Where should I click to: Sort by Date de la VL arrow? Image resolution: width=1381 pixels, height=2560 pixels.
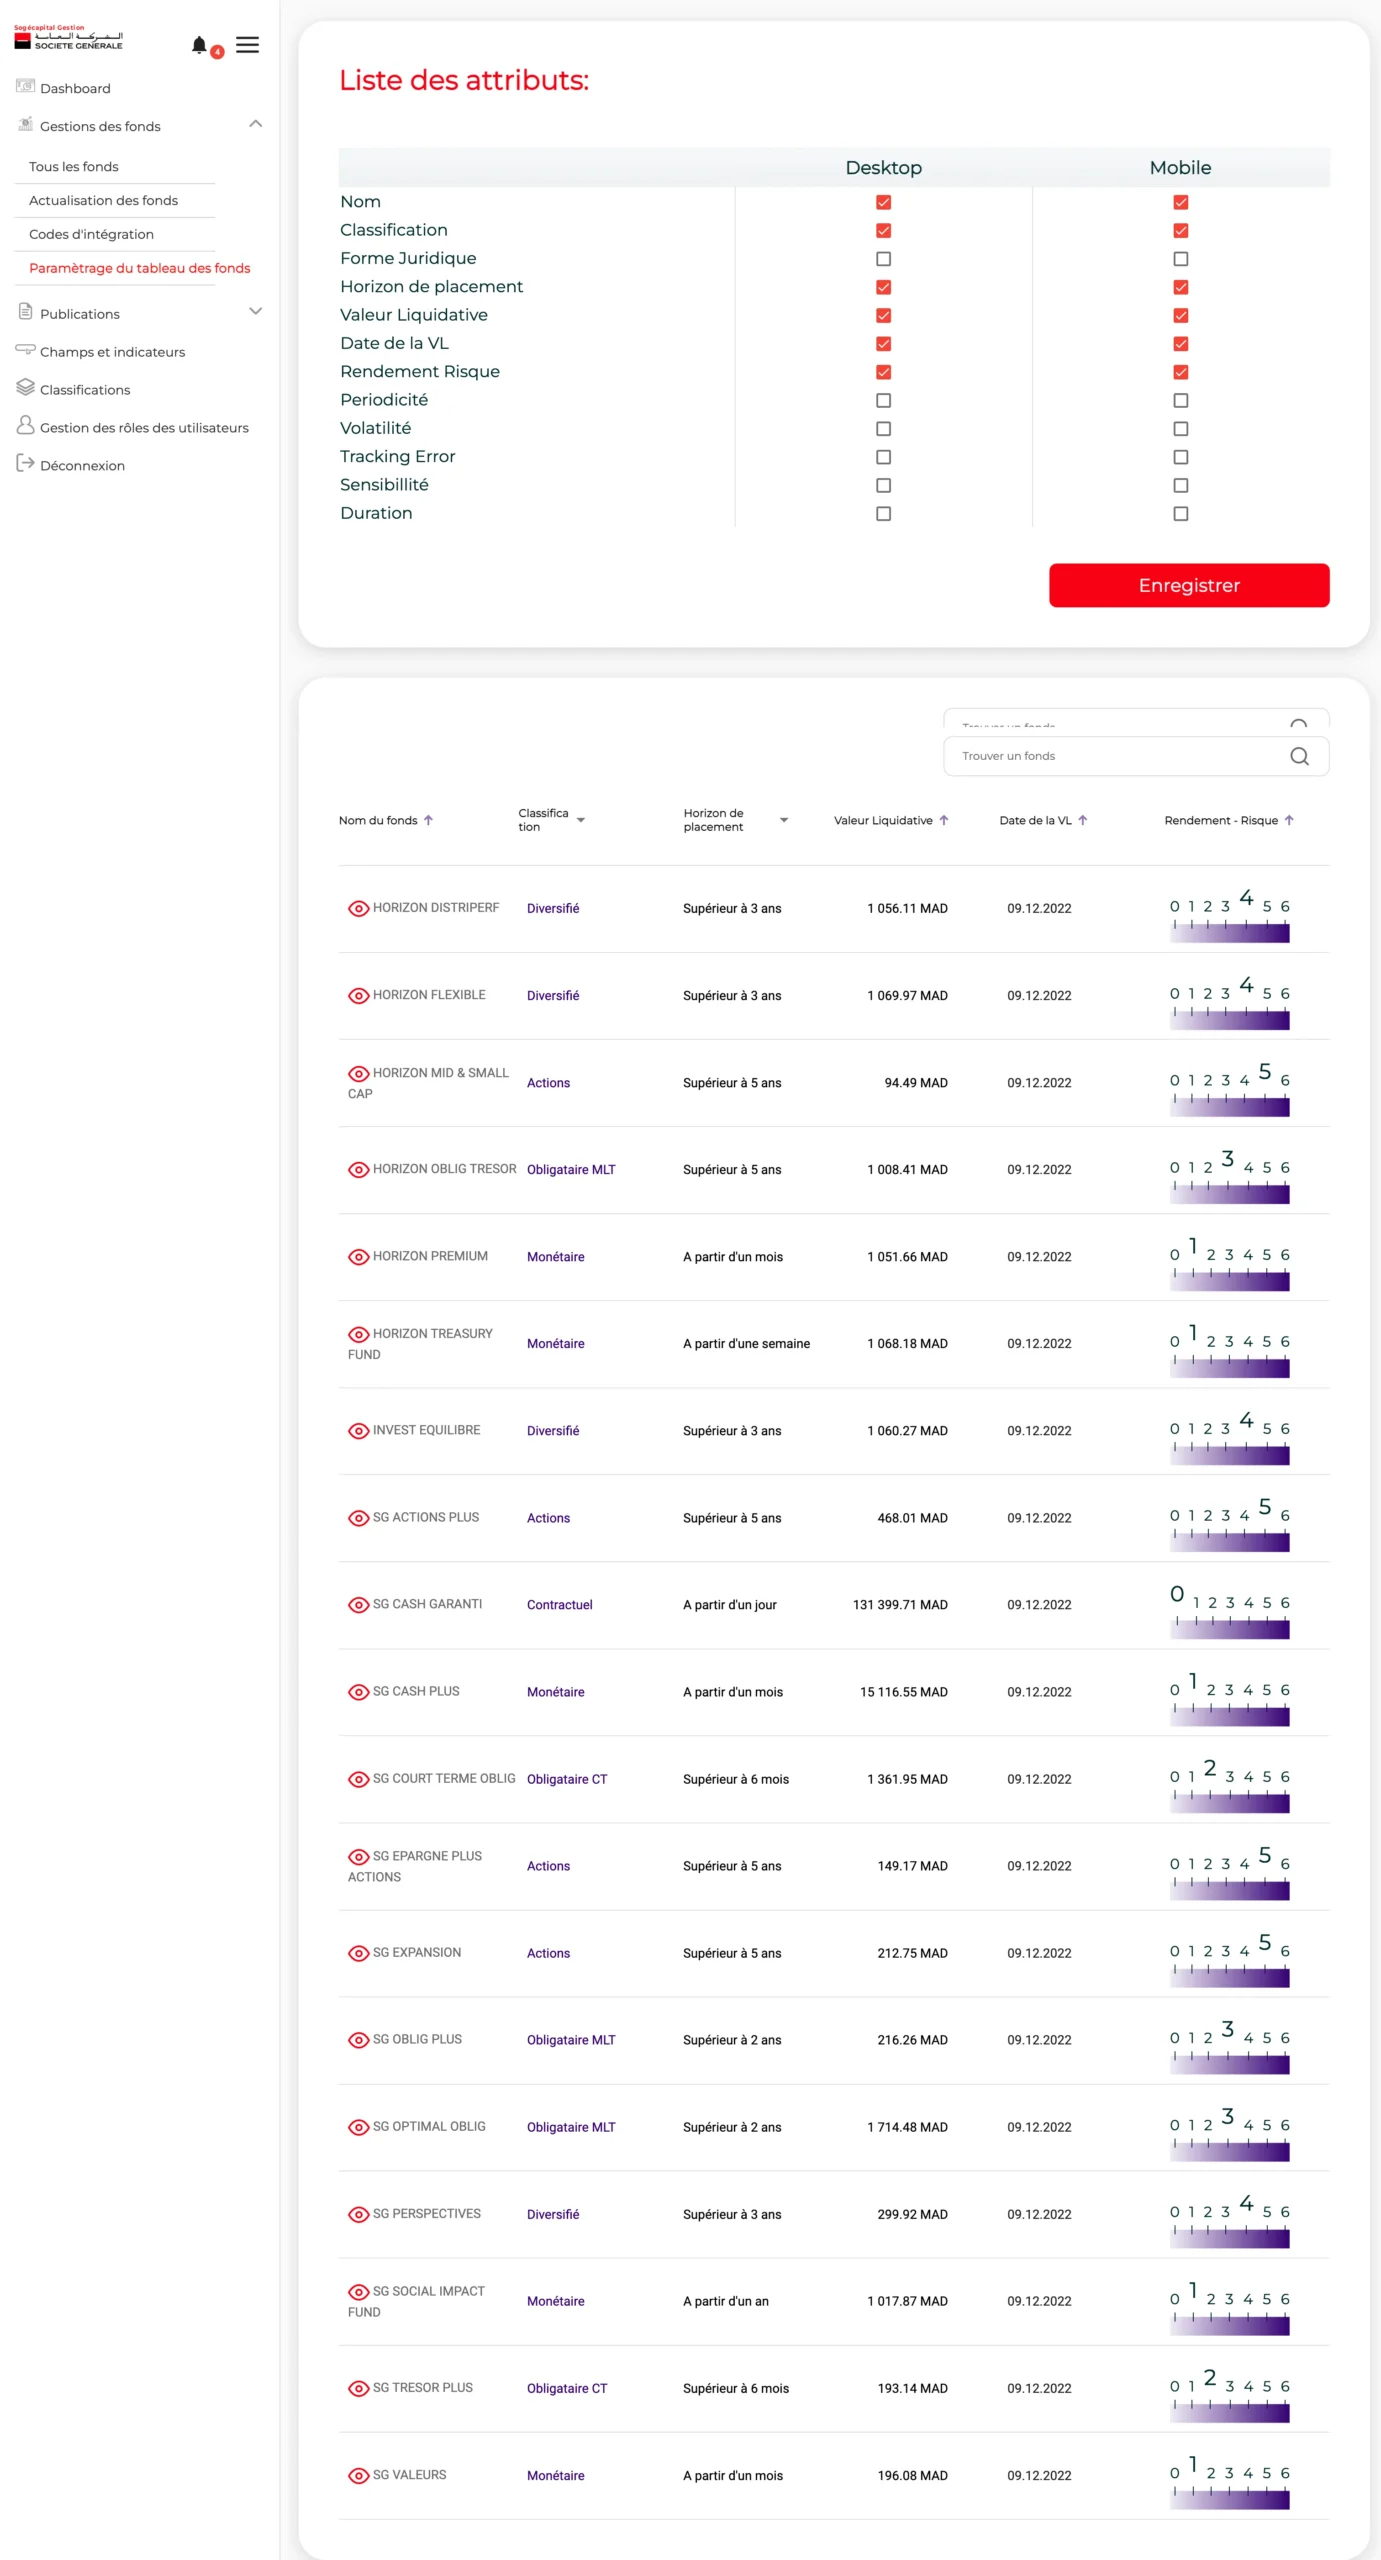tap(1083, 820)
